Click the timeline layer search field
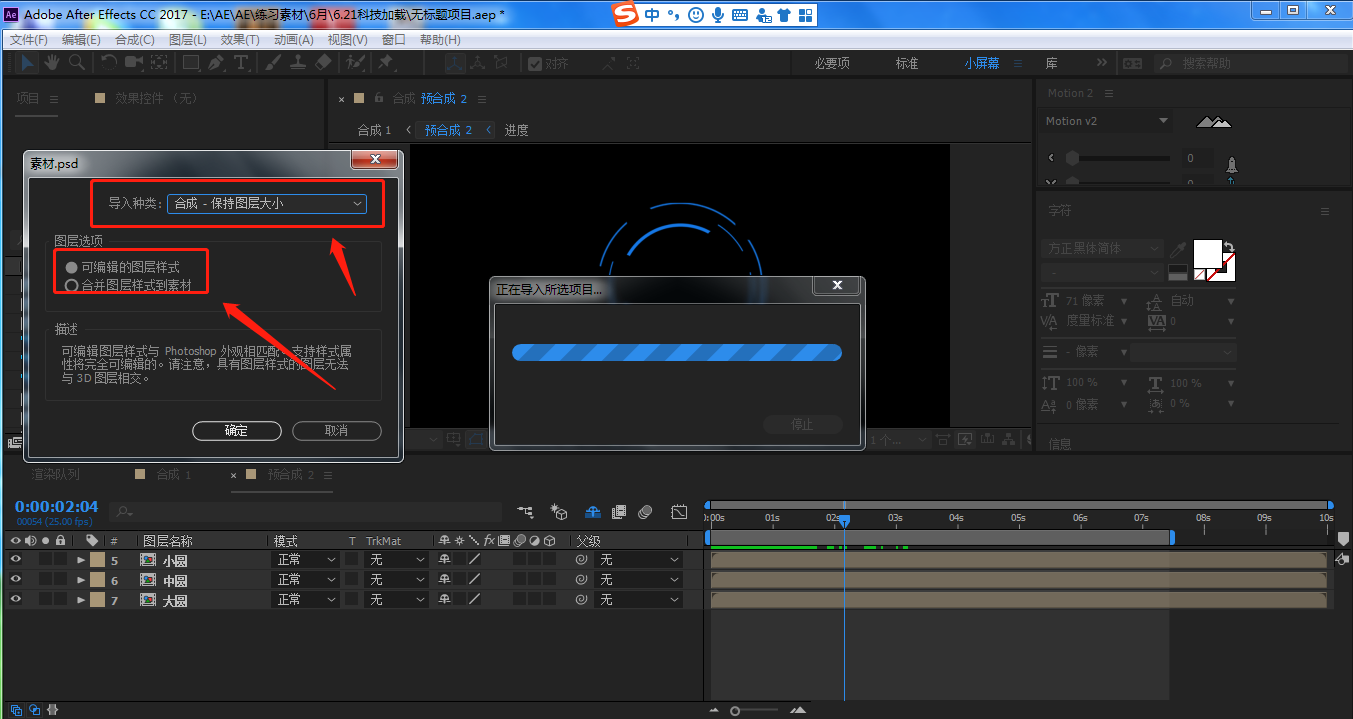This screenshot has width=1353, height=719. point(305,512)
